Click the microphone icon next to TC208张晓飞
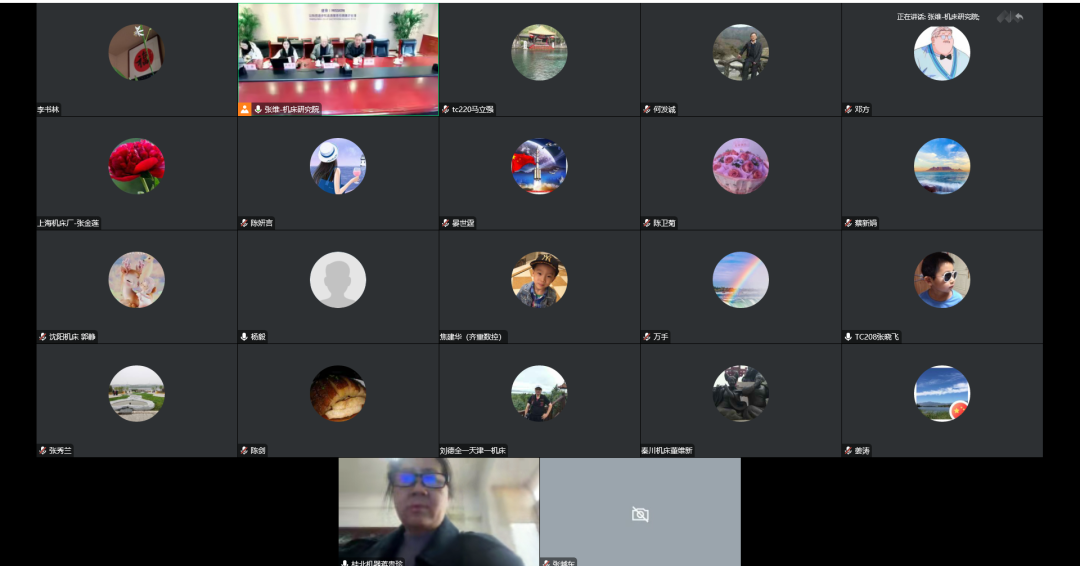Image resolution: width=1080 pixels, height=566 pixels. point(849,336)
